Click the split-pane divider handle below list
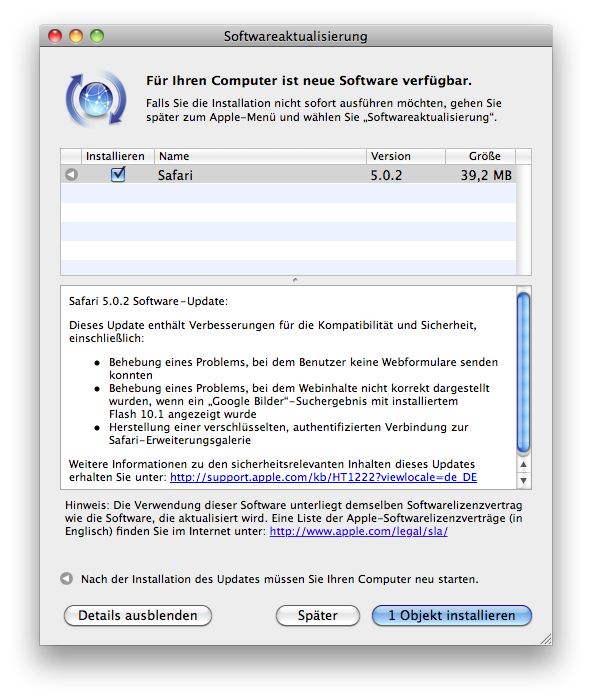Screen dimensions: 592x700 295,280
